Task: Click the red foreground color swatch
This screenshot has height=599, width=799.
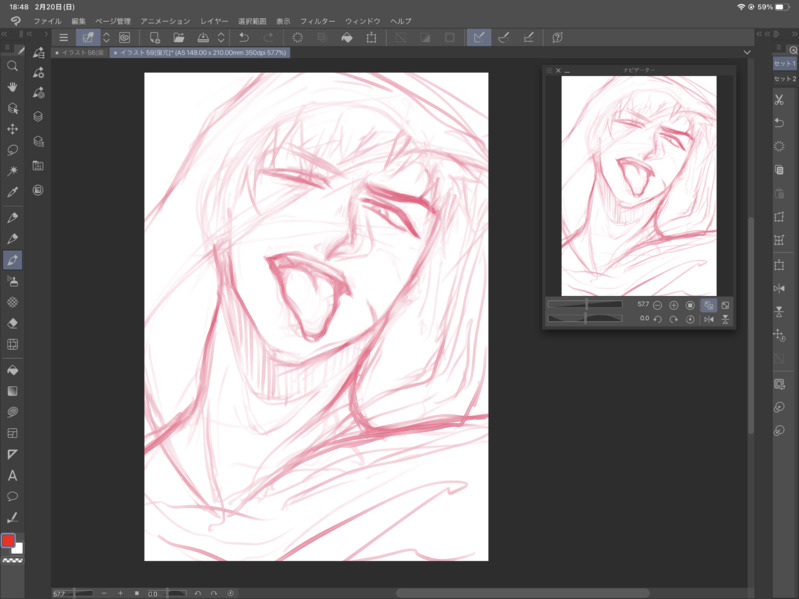Action: tap(8, 541)
